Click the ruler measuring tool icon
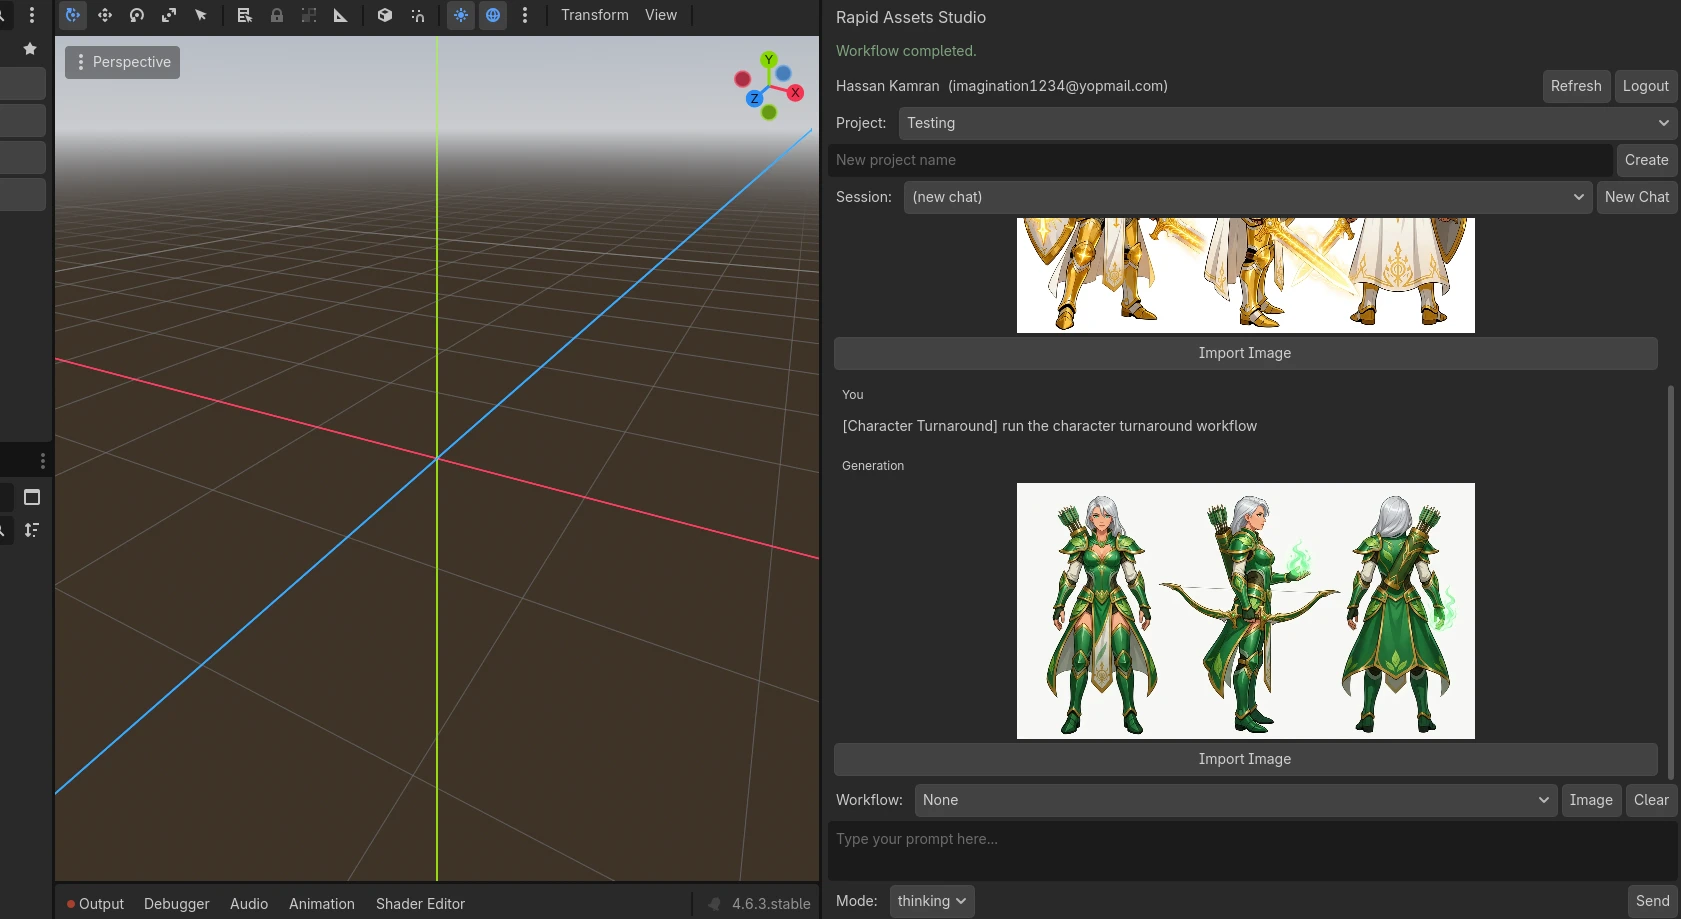1681x919 pixels. pyautogui.click(x=341, y=15)
